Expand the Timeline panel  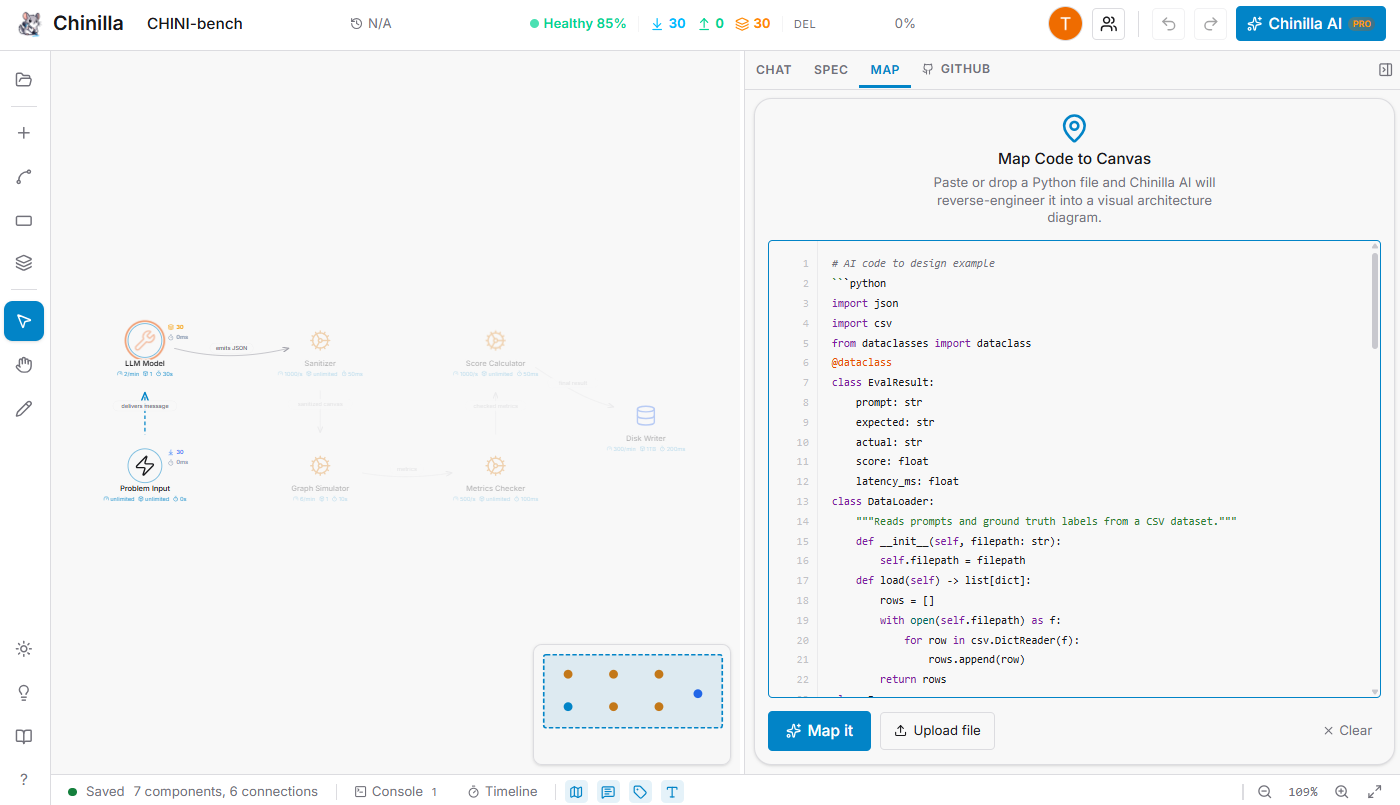[502, 792]
